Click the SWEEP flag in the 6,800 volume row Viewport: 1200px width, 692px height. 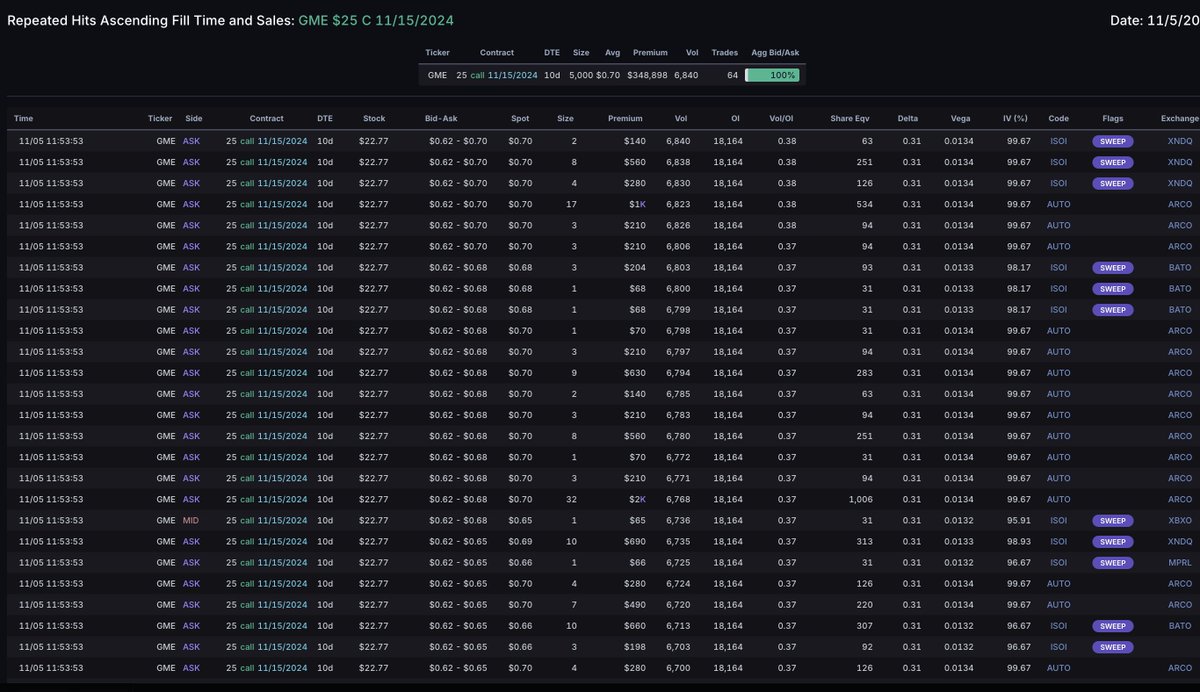pyautogui.click(x=1112, y=289)
